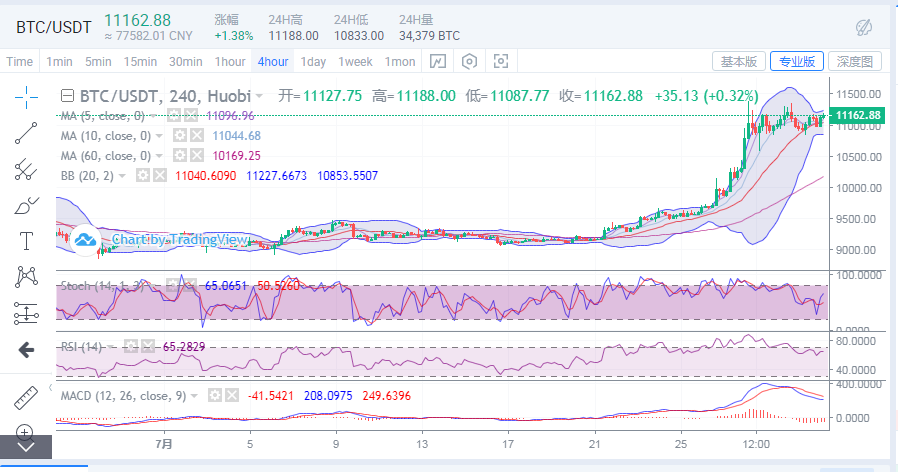Viewport: 898px width, 472px height.
Task: Switch to the 1day timeframe
Action: pyautogui.click(x=313, y=62)
